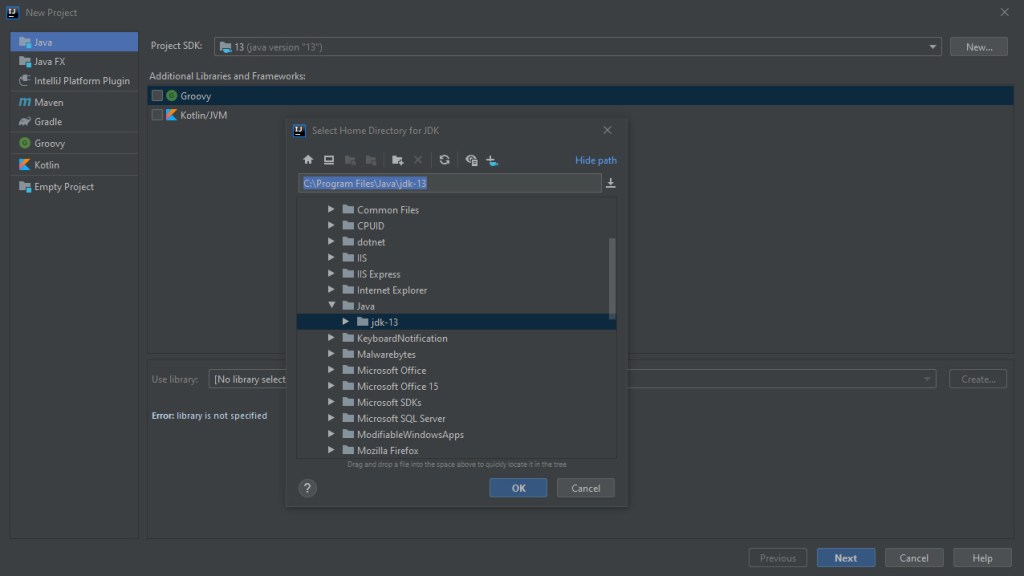Open the path history arrow icon

pyautogui.click(x=611, y=183)
